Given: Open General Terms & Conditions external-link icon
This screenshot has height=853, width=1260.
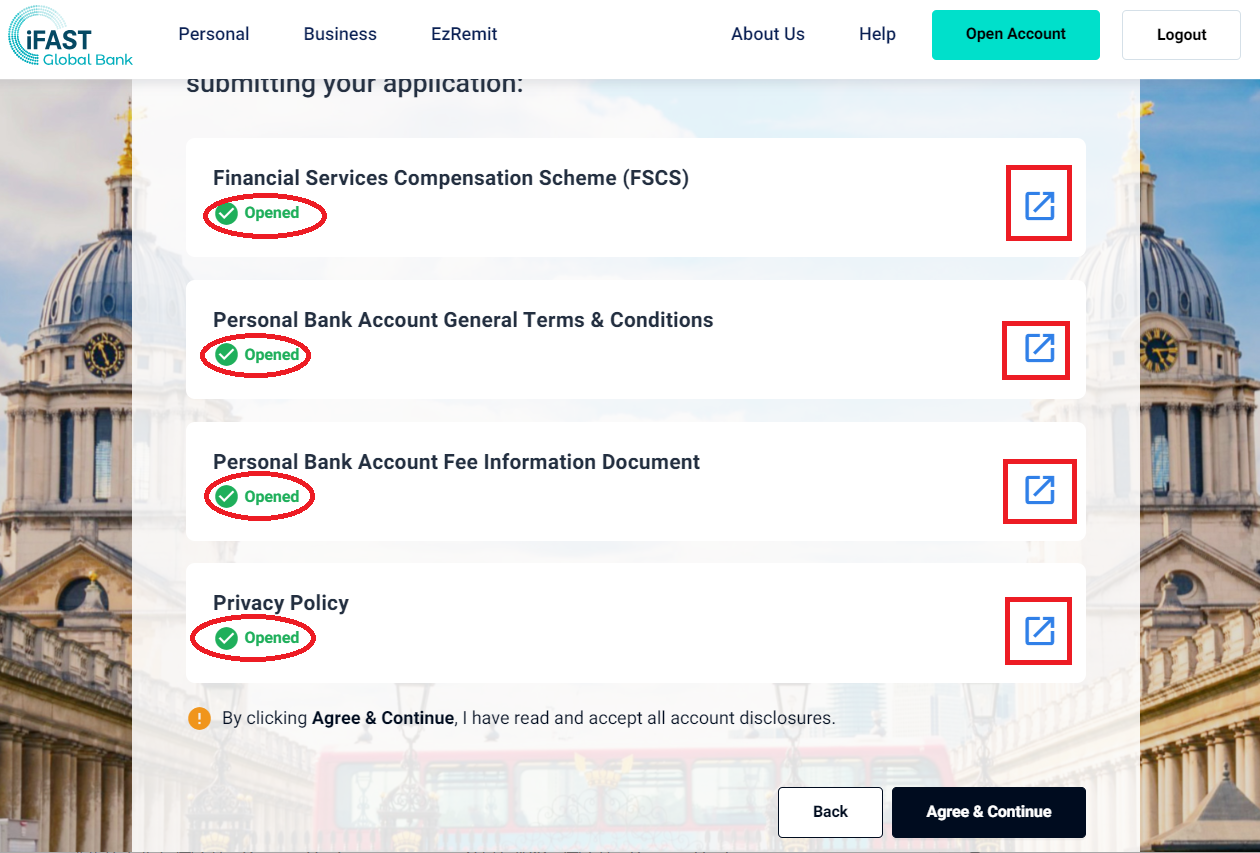Looking at the screenshot, I should coord(1039,348).
